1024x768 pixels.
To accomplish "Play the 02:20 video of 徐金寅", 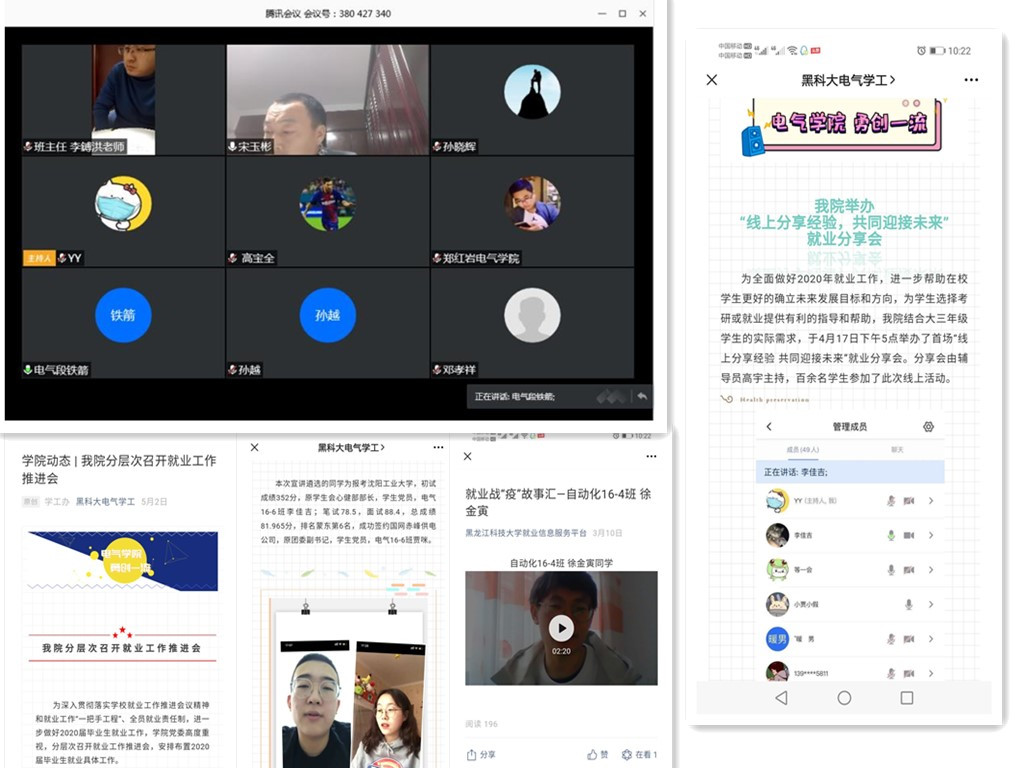I will click(561, 628).
